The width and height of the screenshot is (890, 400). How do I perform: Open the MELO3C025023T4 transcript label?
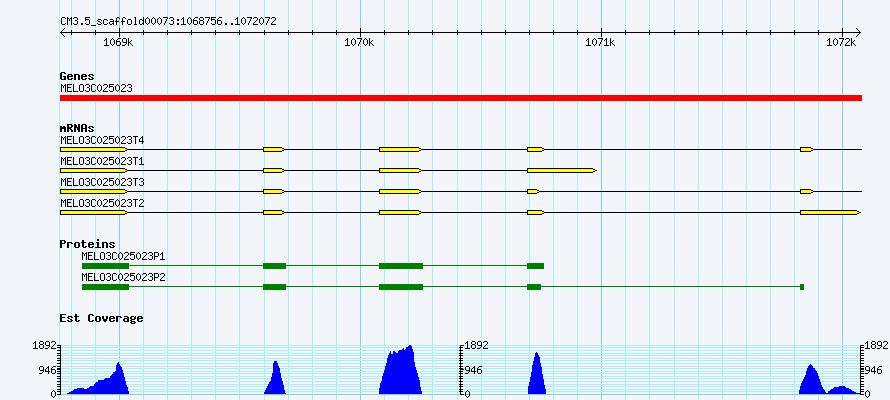click(x=102, y=140)
